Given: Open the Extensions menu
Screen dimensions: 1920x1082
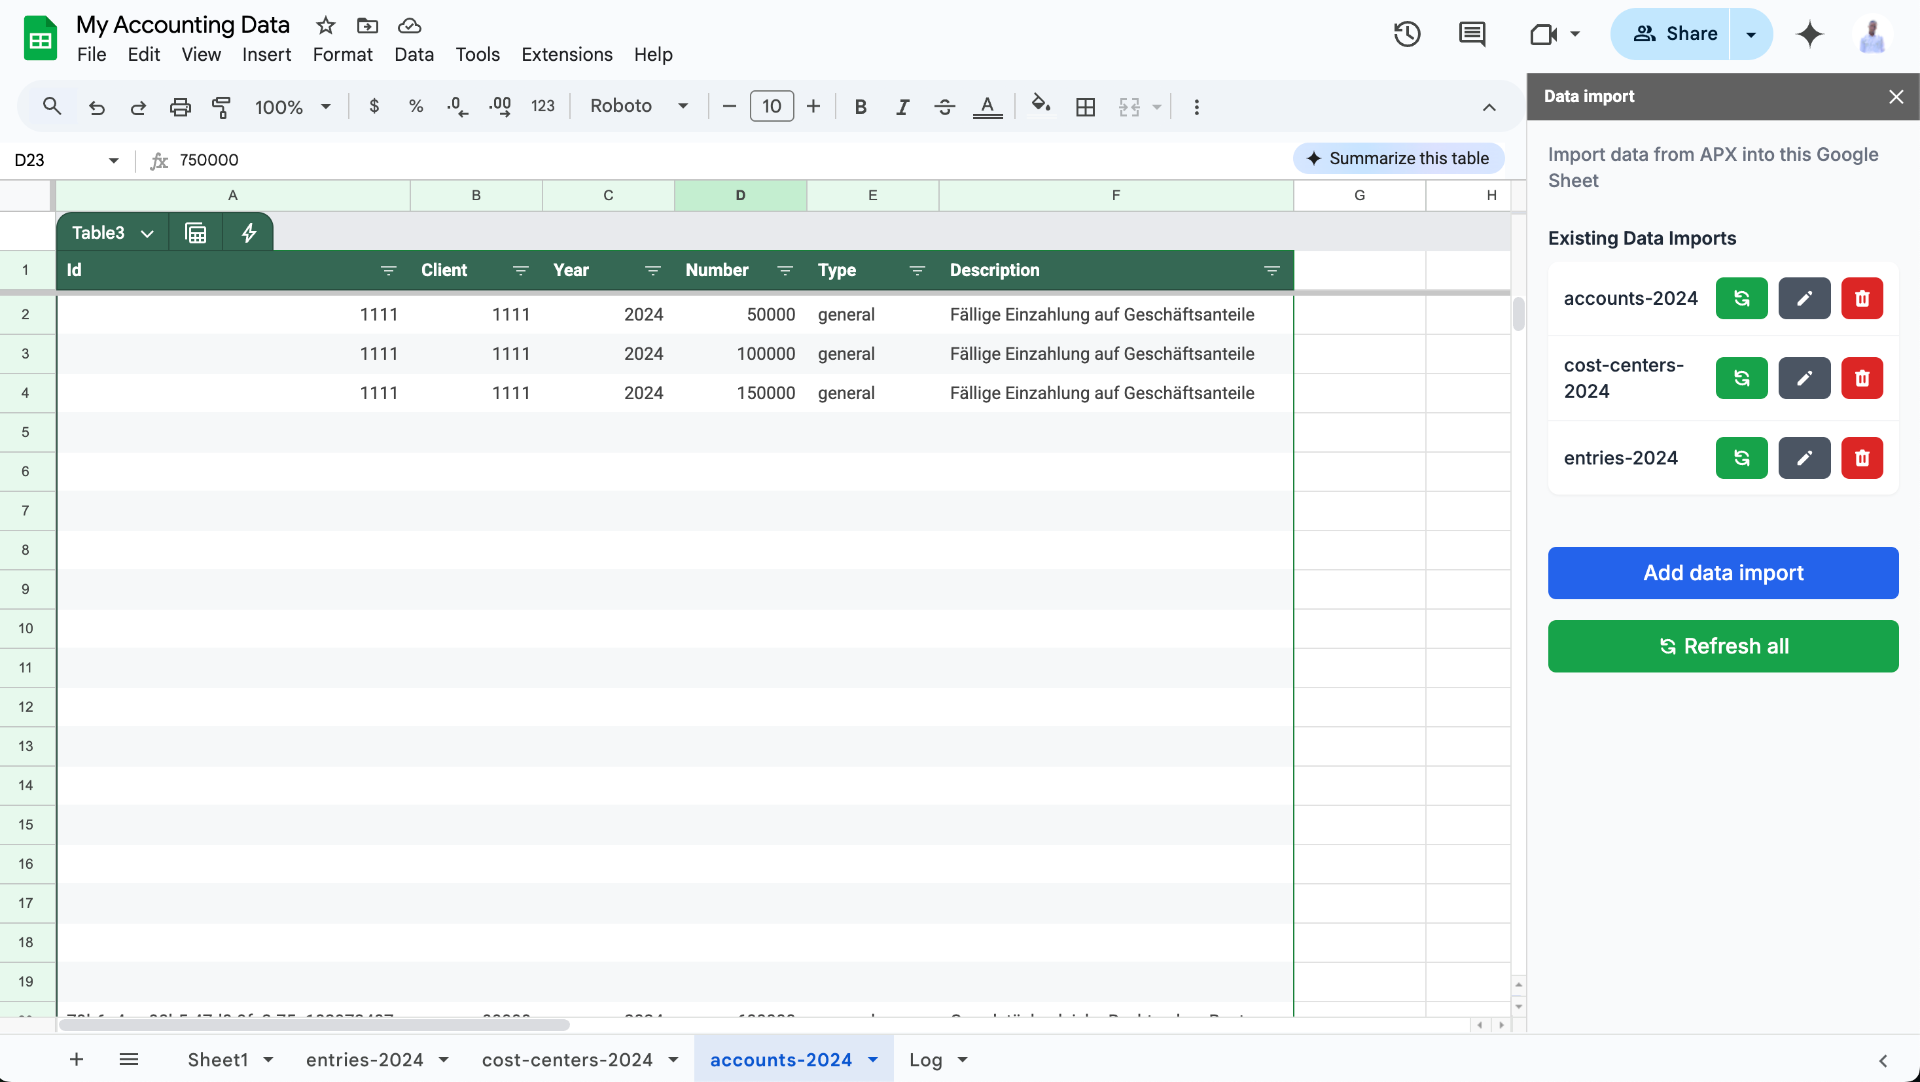Looking at the screenshot, I should [x=566, y=54].
